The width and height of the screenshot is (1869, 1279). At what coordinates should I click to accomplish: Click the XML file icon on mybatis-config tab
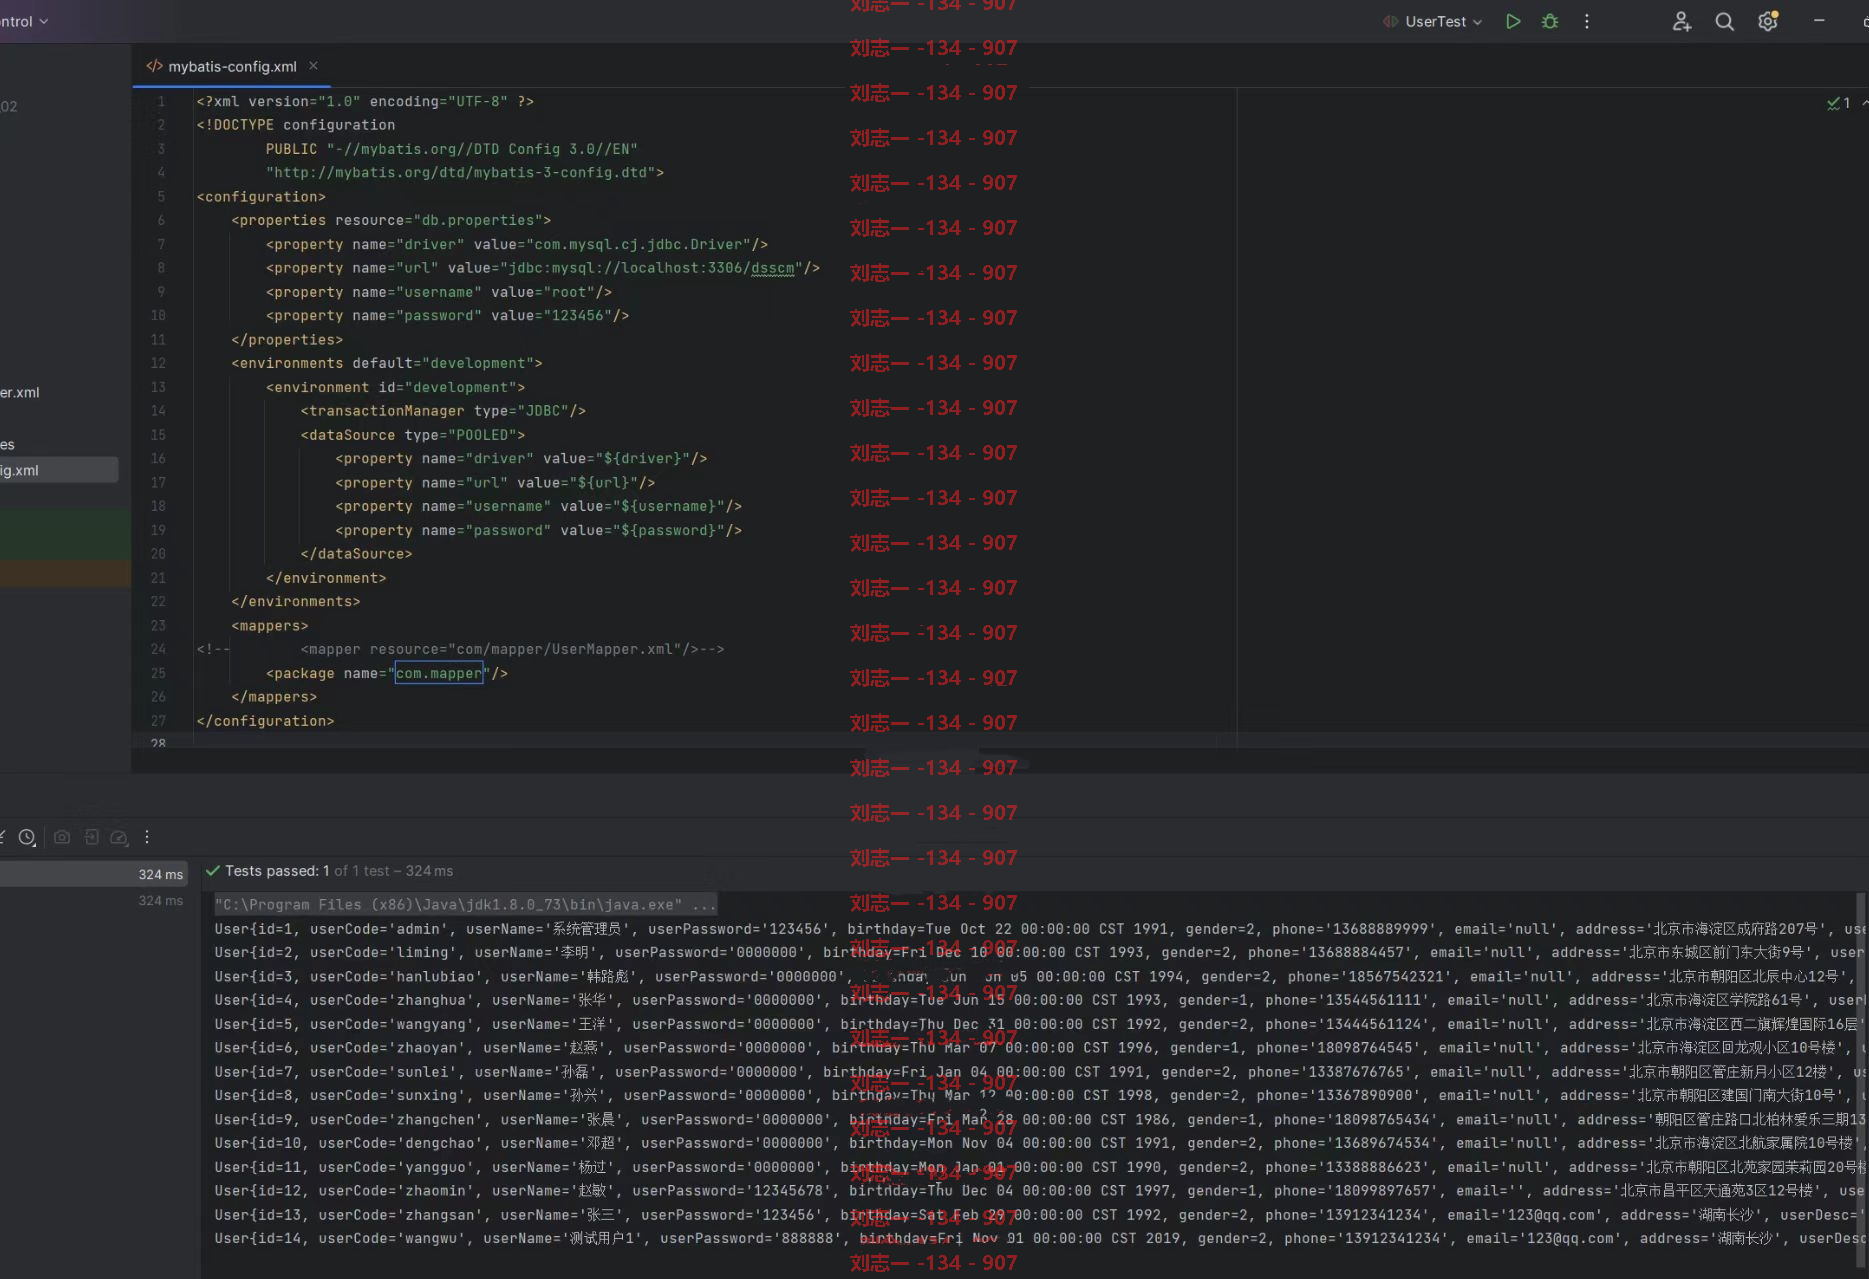[154, 66]
